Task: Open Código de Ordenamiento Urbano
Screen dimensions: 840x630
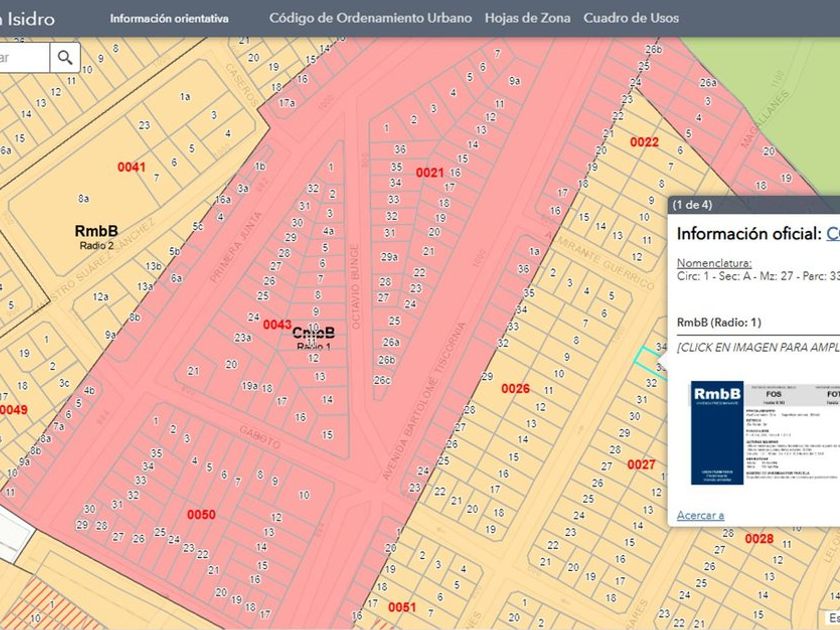Action: tap(370, 19)
